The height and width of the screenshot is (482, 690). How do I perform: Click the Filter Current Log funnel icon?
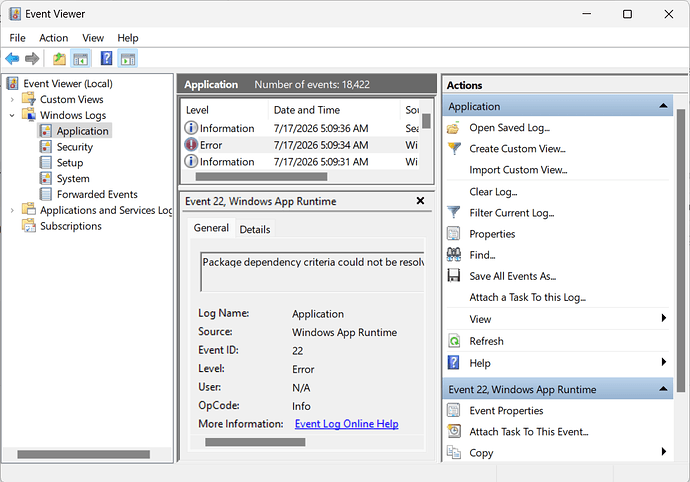tap(454, 213)
